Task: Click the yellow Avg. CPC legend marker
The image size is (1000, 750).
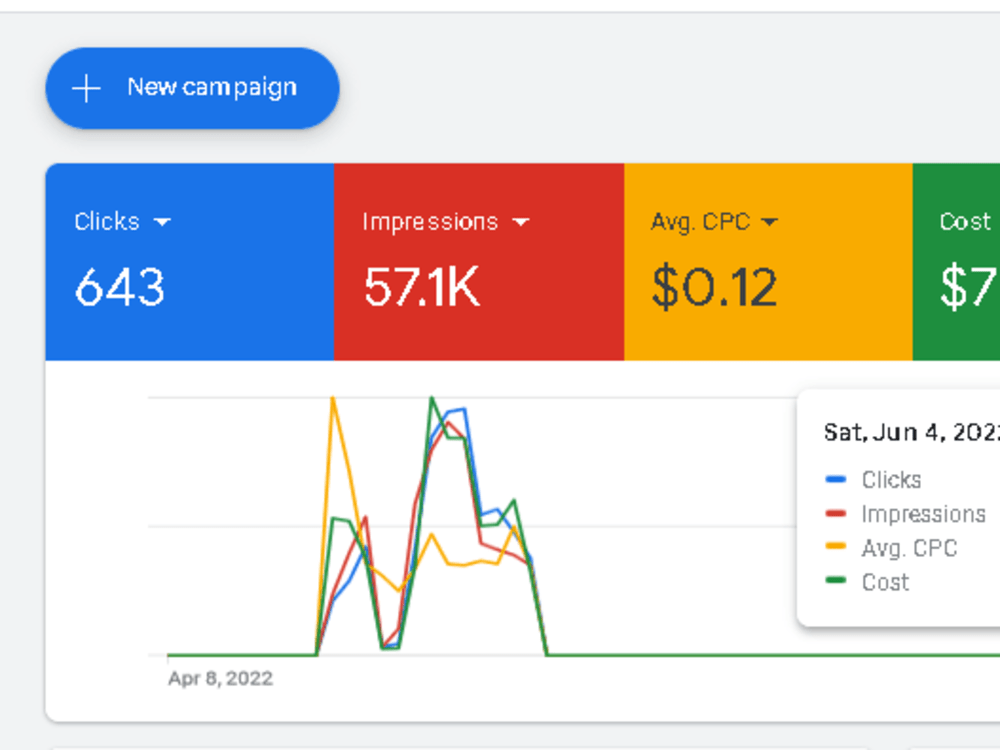Action: coord(835,547)
